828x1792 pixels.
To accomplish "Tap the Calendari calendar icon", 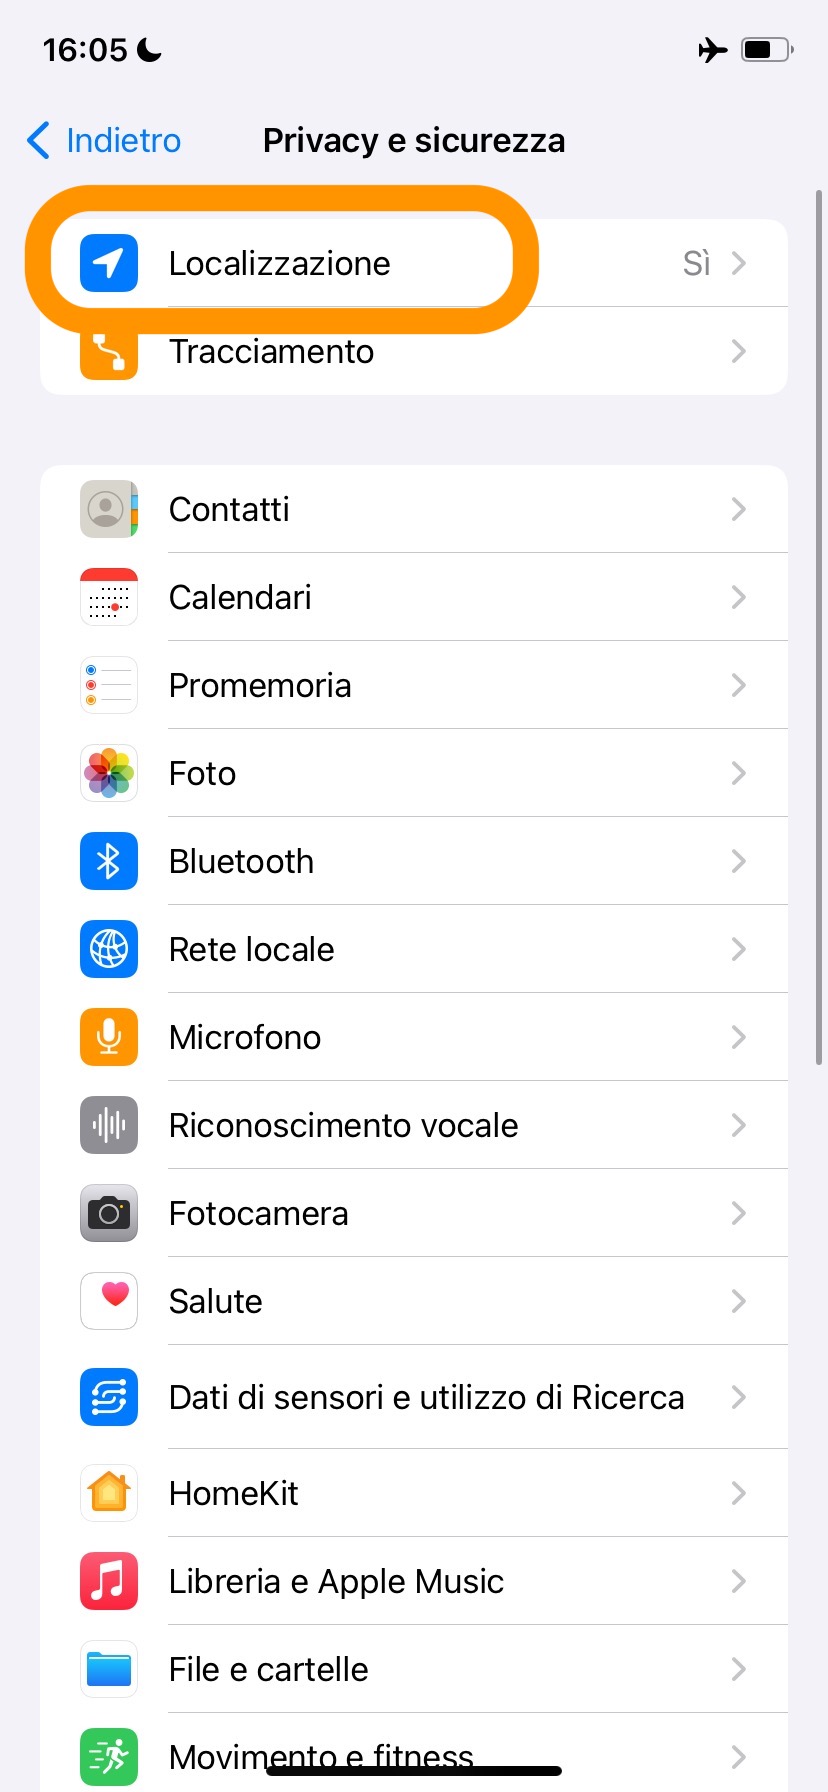I will [x=109, y=597].
